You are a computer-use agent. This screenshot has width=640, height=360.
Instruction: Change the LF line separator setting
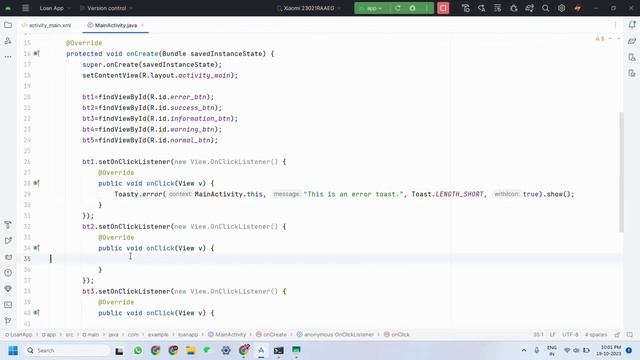pyautogui.click(x=552, y=335)
